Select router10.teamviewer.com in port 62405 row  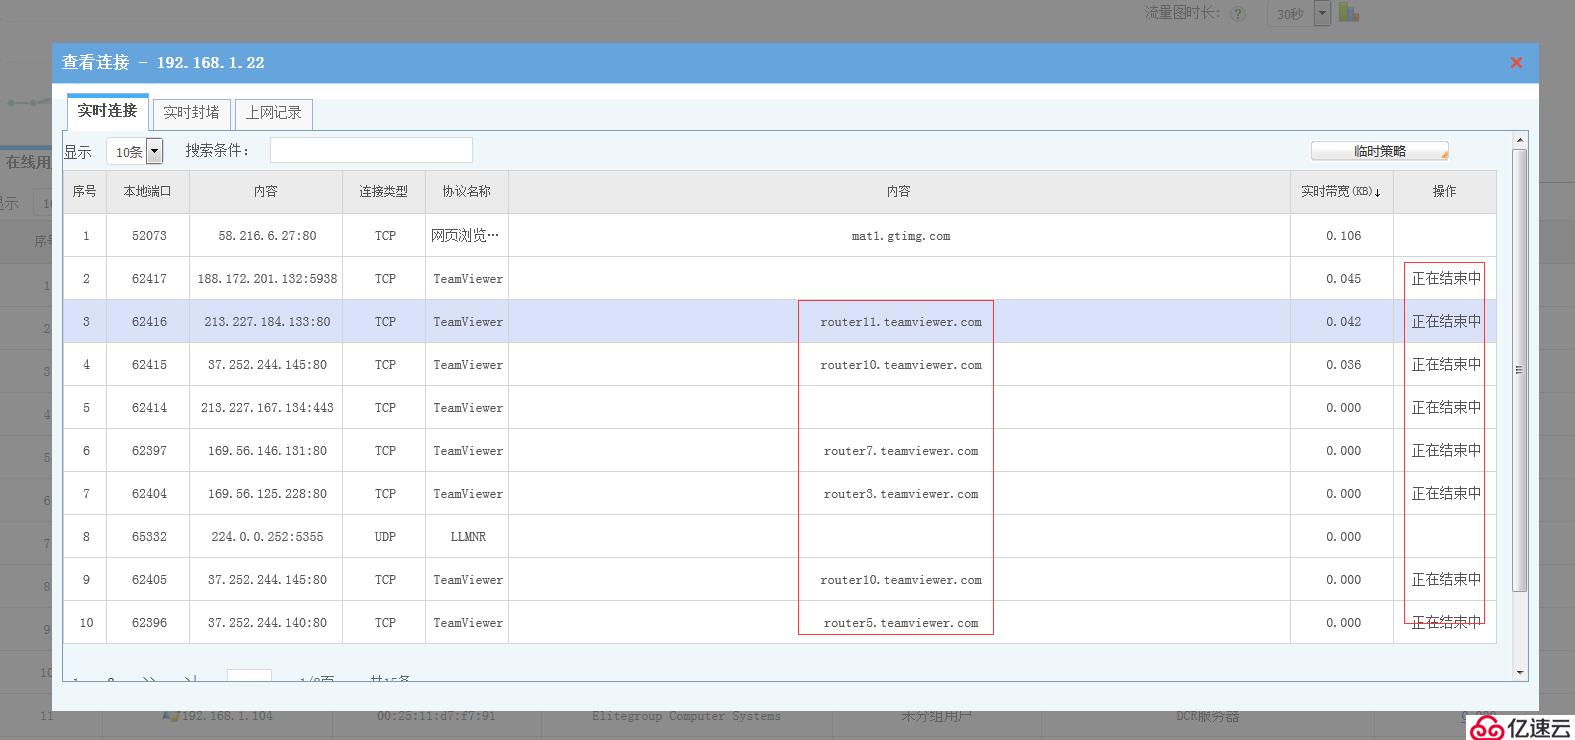click(x=901, y=580)
